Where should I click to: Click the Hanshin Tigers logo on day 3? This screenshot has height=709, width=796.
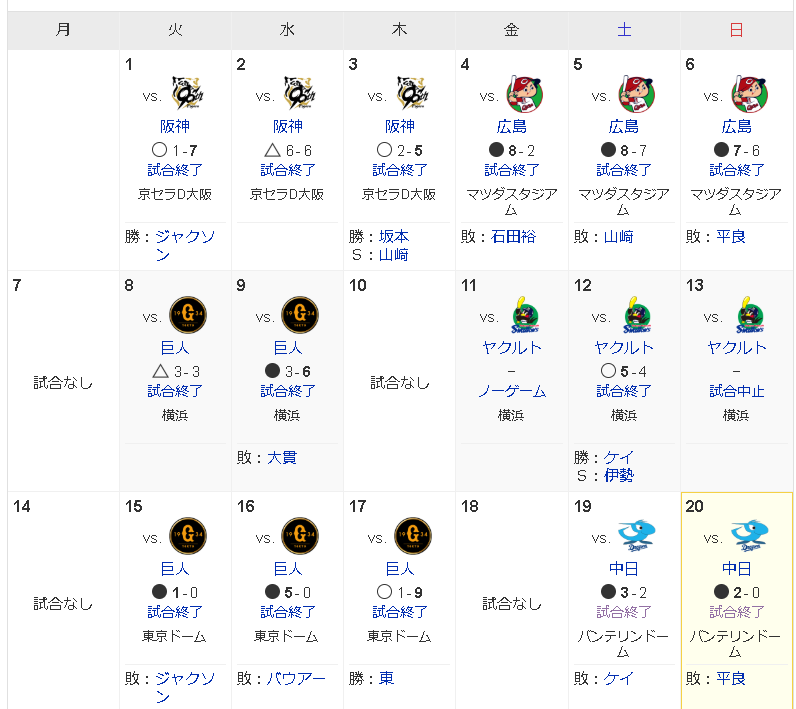pyautogui.click(x=413, y=93)
